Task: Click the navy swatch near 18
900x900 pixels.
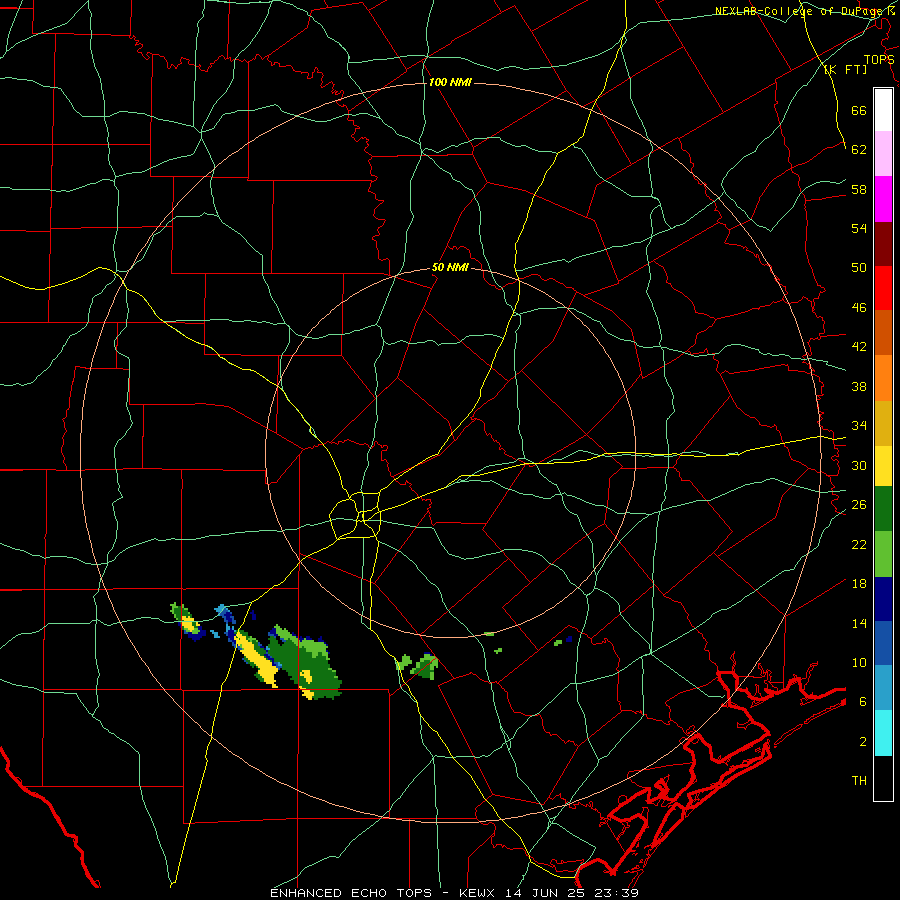Action: (883, 599)
